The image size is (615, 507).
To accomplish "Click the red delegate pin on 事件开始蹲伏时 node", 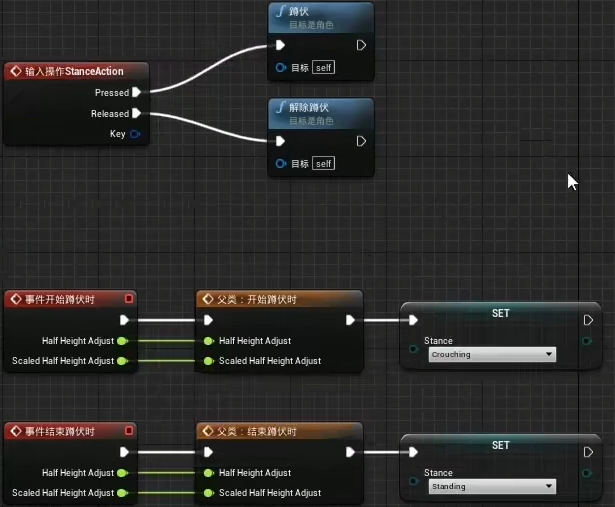I will 128,298.
